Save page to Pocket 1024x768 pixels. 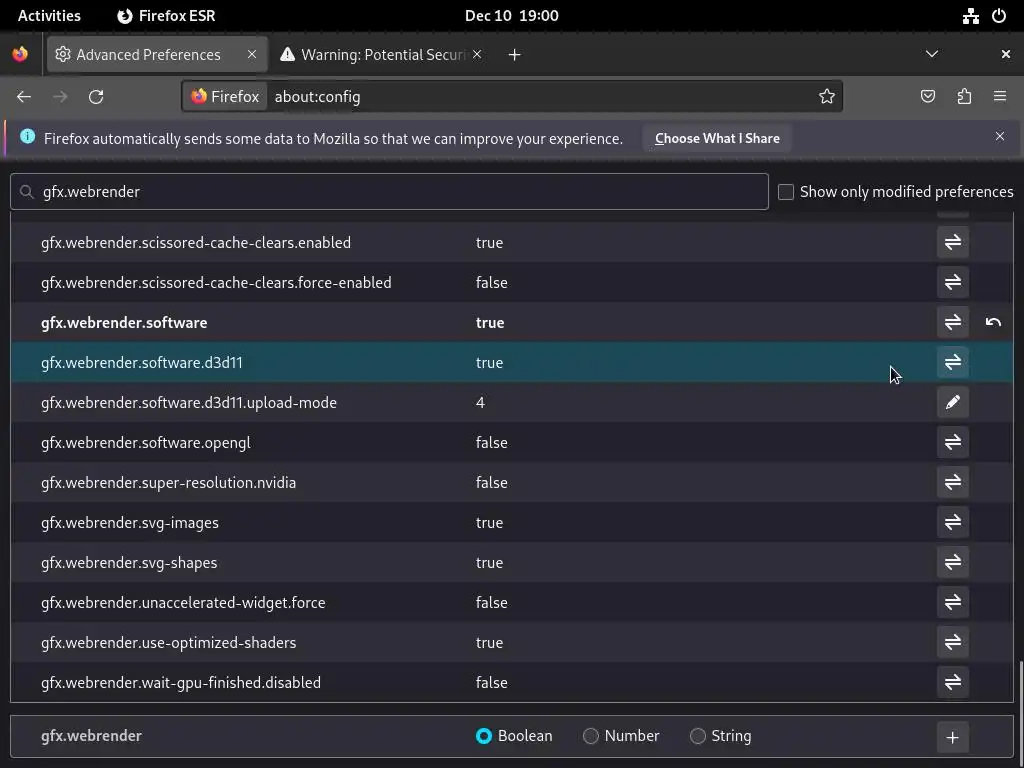pyautogui.click(x=928, y=96)
